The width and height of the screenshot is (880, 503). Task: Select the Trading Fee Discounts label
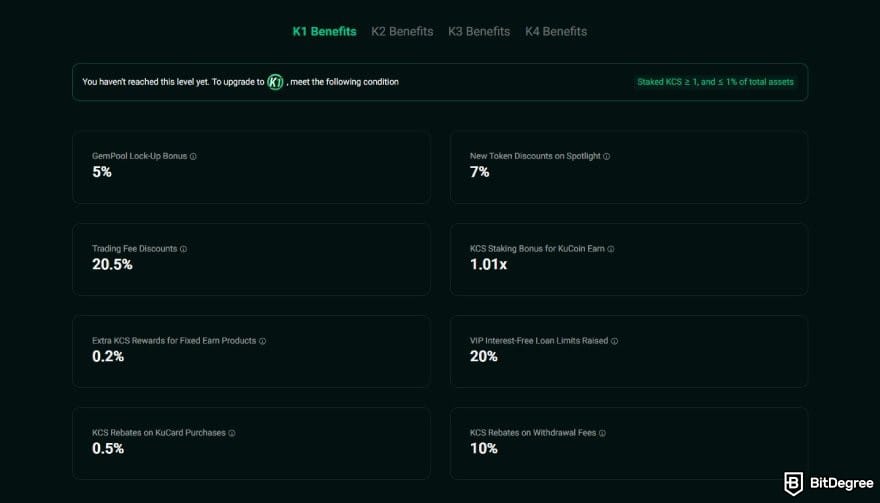[135, 248]
